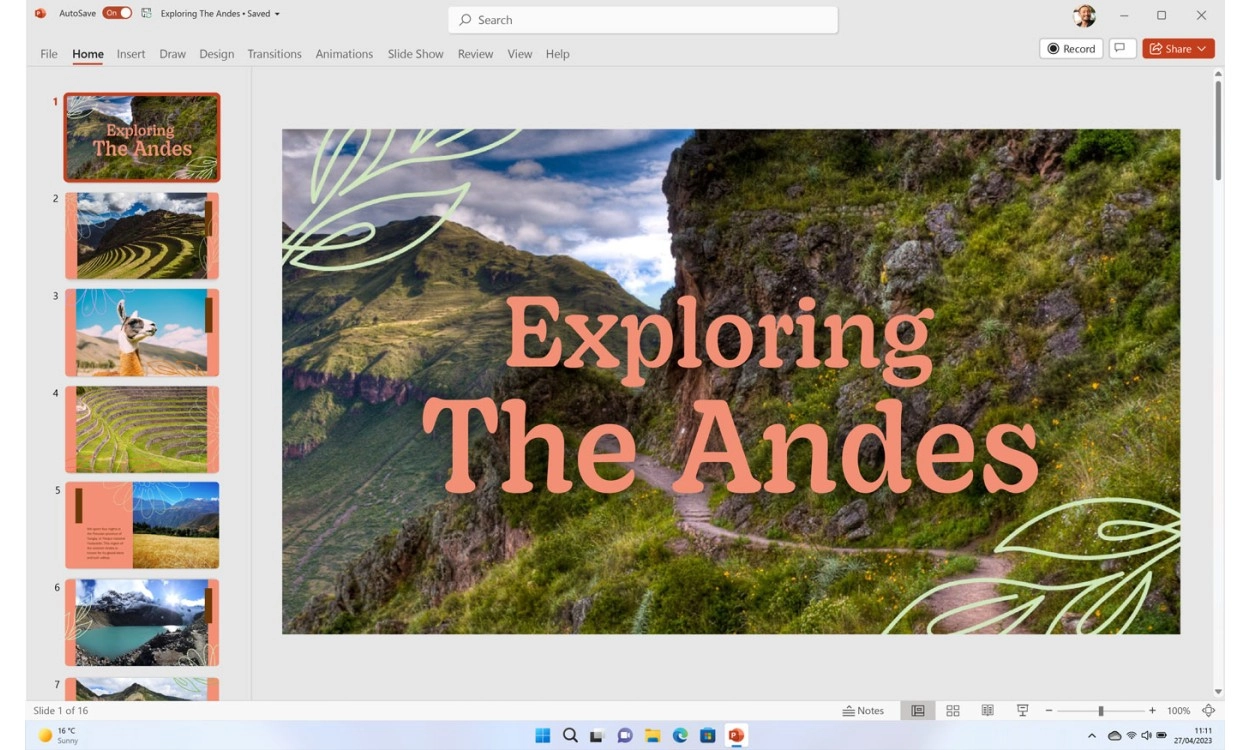Open the Comments pane icon

point(1122,48)
